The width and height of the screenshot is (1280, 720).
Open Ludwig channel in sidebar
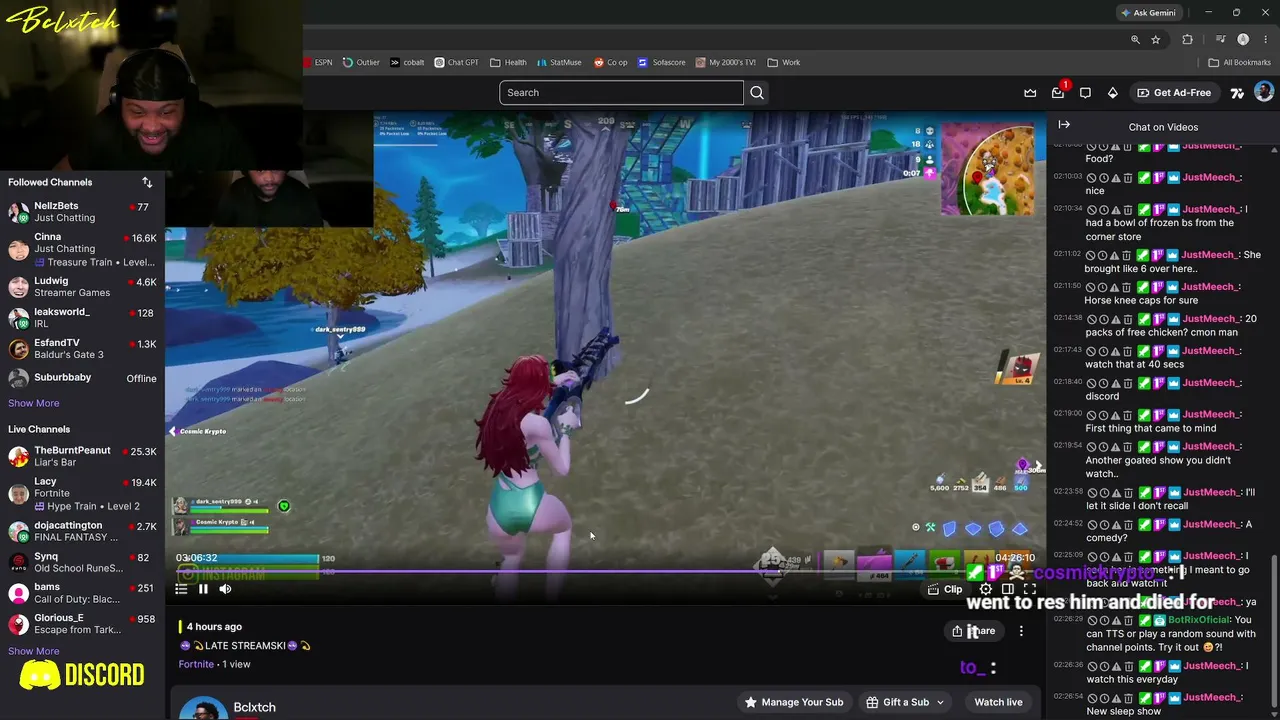tap(82, 287)
